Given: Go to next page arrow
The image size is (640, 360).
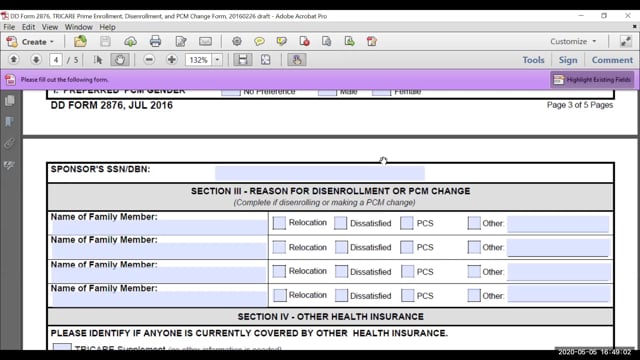Looking at the screenshot, I should coord(36,60).
